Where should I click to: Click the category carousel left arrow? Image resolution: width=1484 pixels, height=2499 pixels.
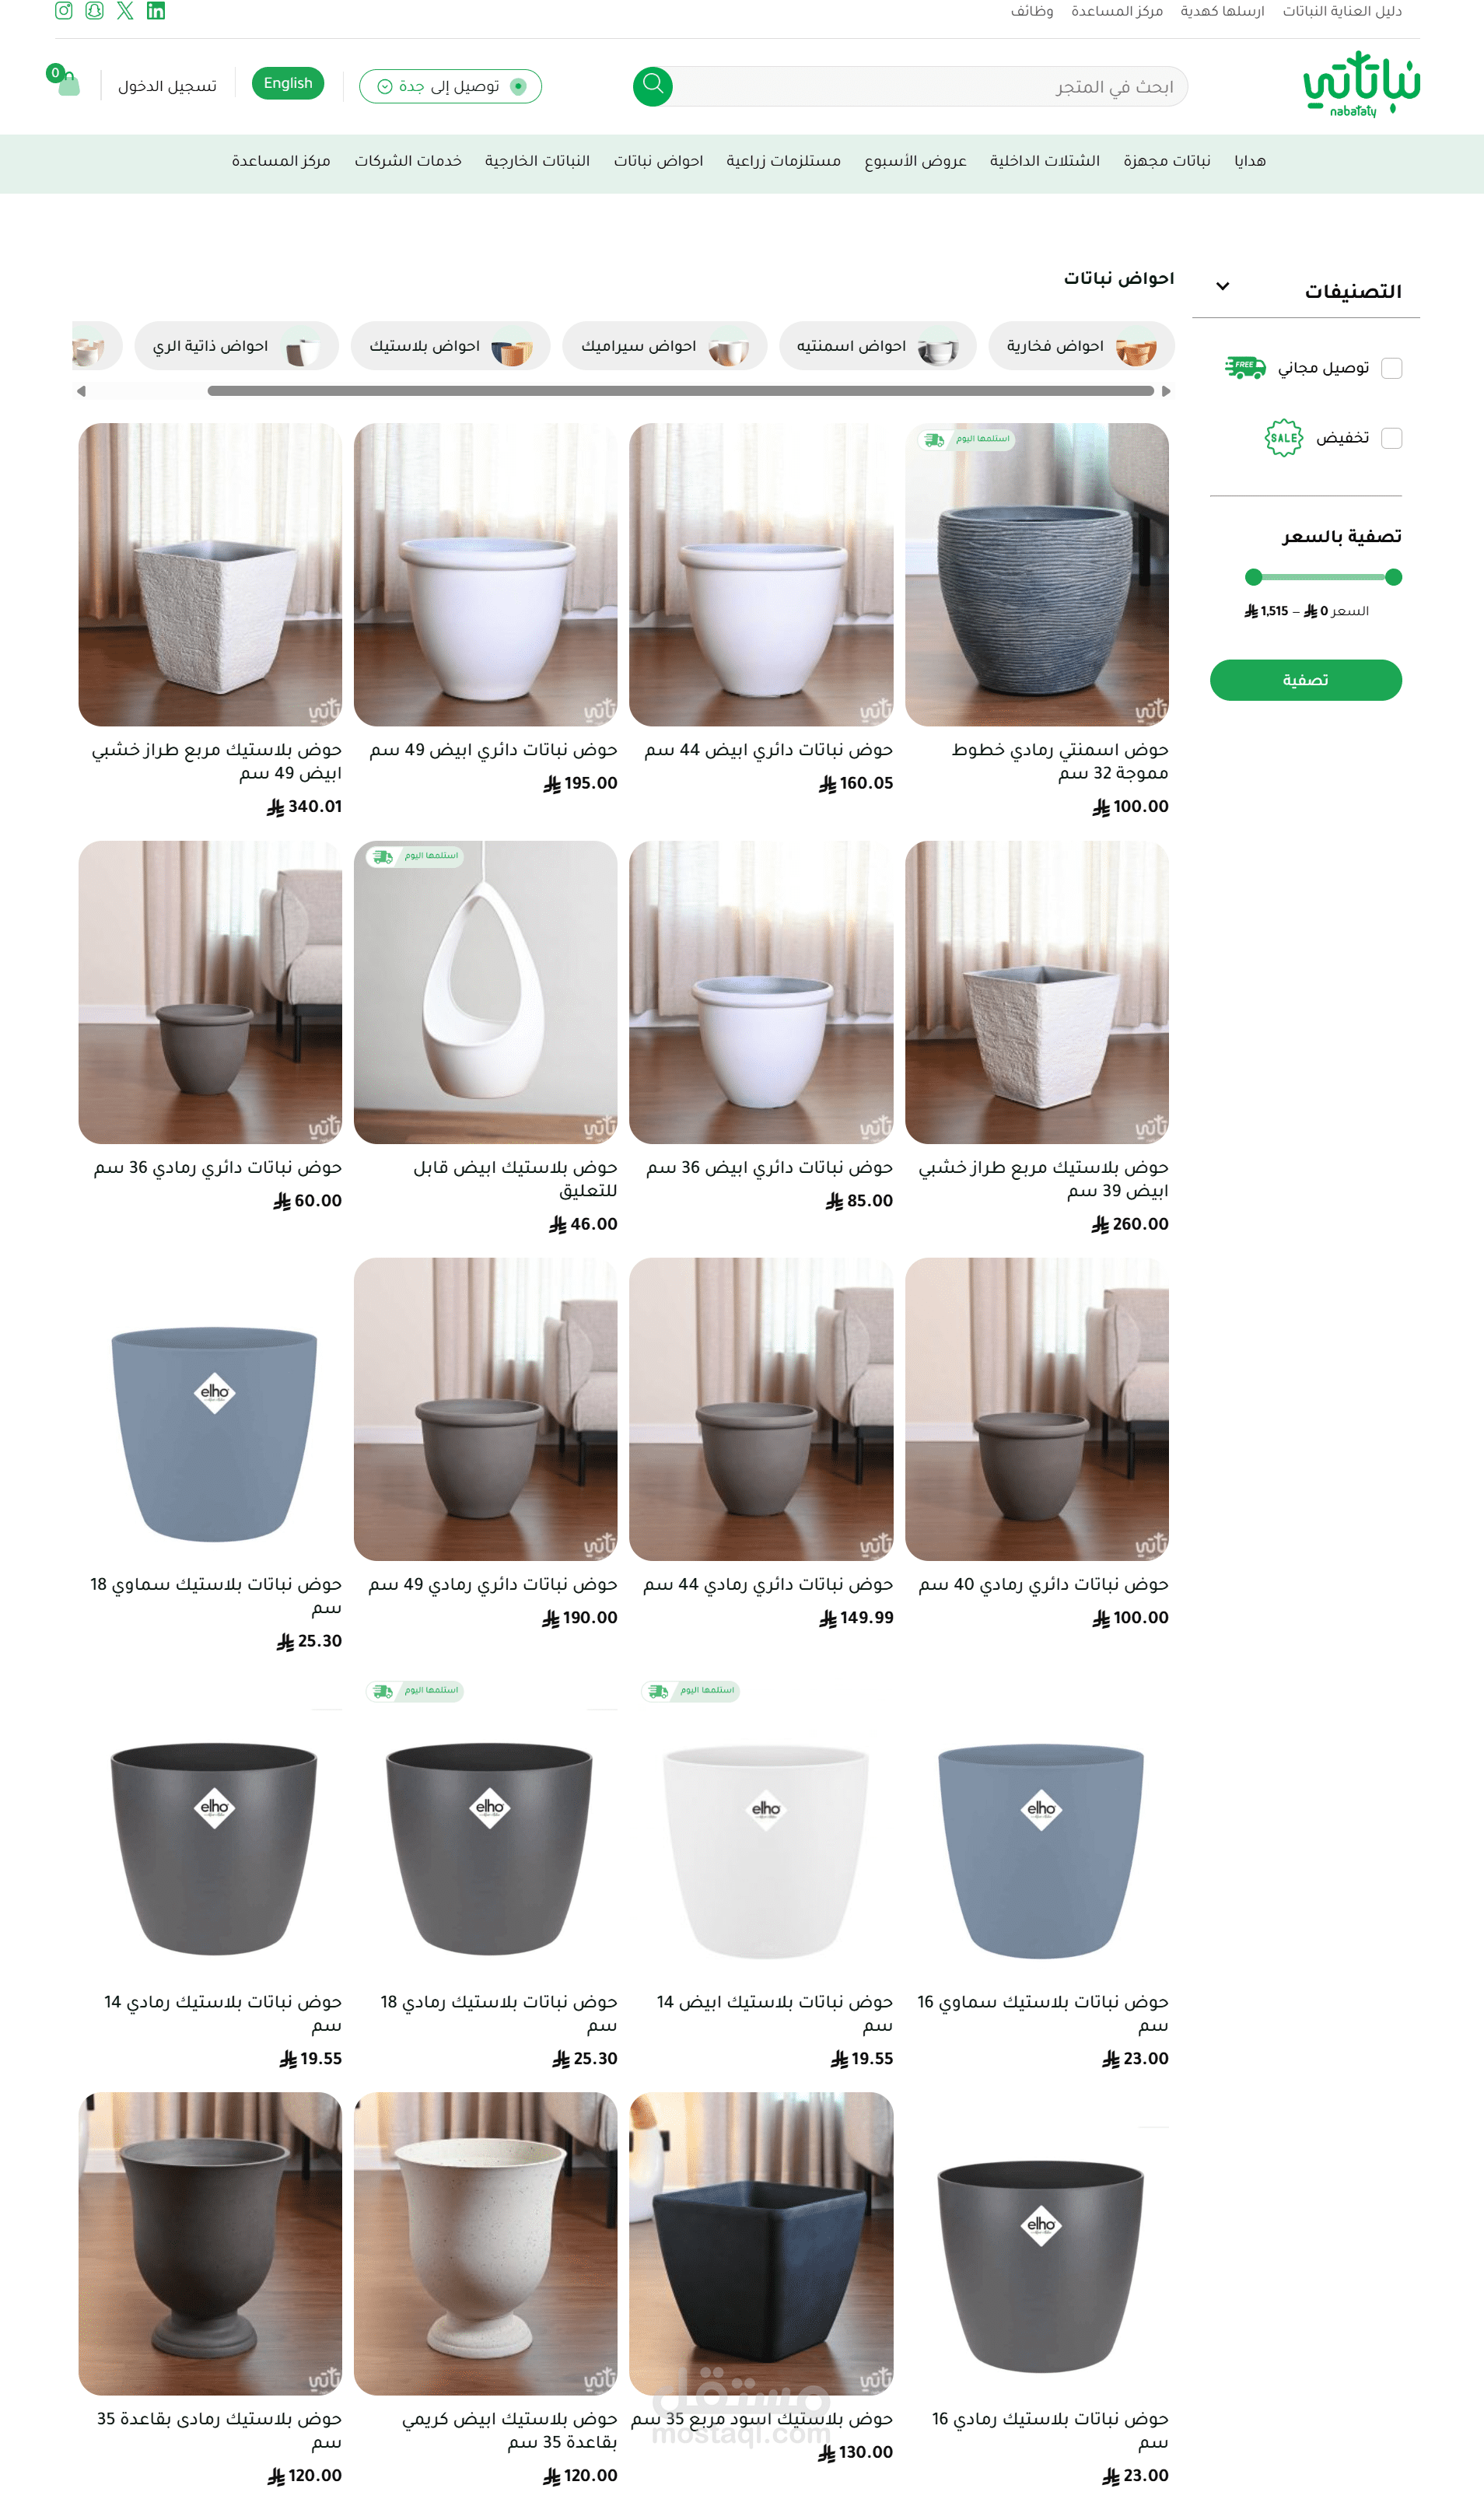pyautogui.click(x=81, y=391)
